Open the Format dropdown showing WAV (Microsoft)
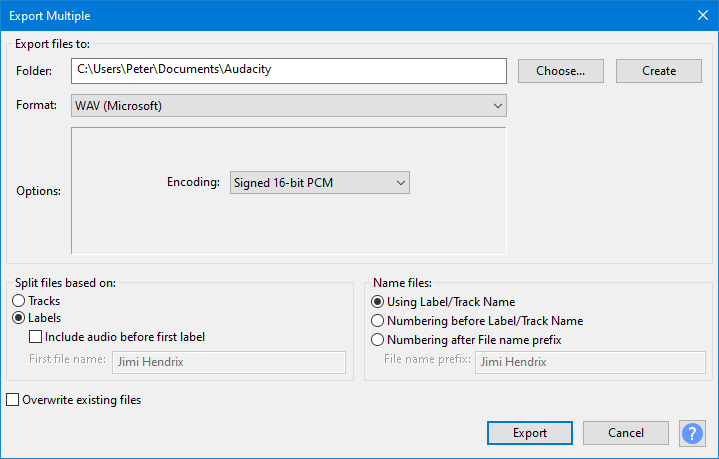719x459 pixels. coord(289,106)
